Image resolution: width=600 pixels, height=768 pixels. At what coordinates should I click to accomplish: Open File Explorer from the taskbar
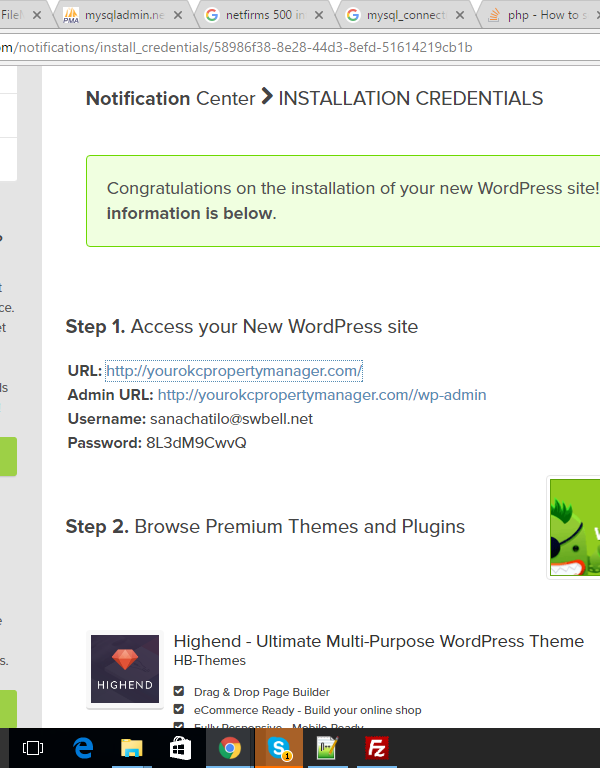click(131, 748)
